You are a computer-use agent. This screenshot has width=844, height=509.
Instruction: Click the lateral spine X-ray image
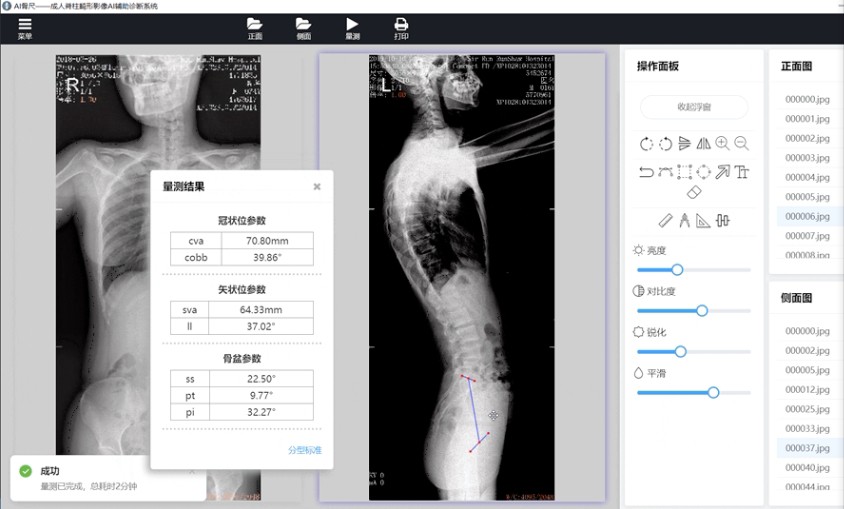coord(461,277)
